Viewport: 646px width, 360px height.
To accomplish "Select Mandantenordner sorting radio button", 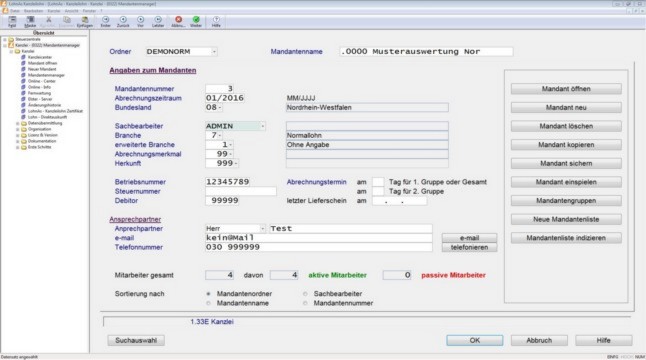I will (x=208, y=294).
